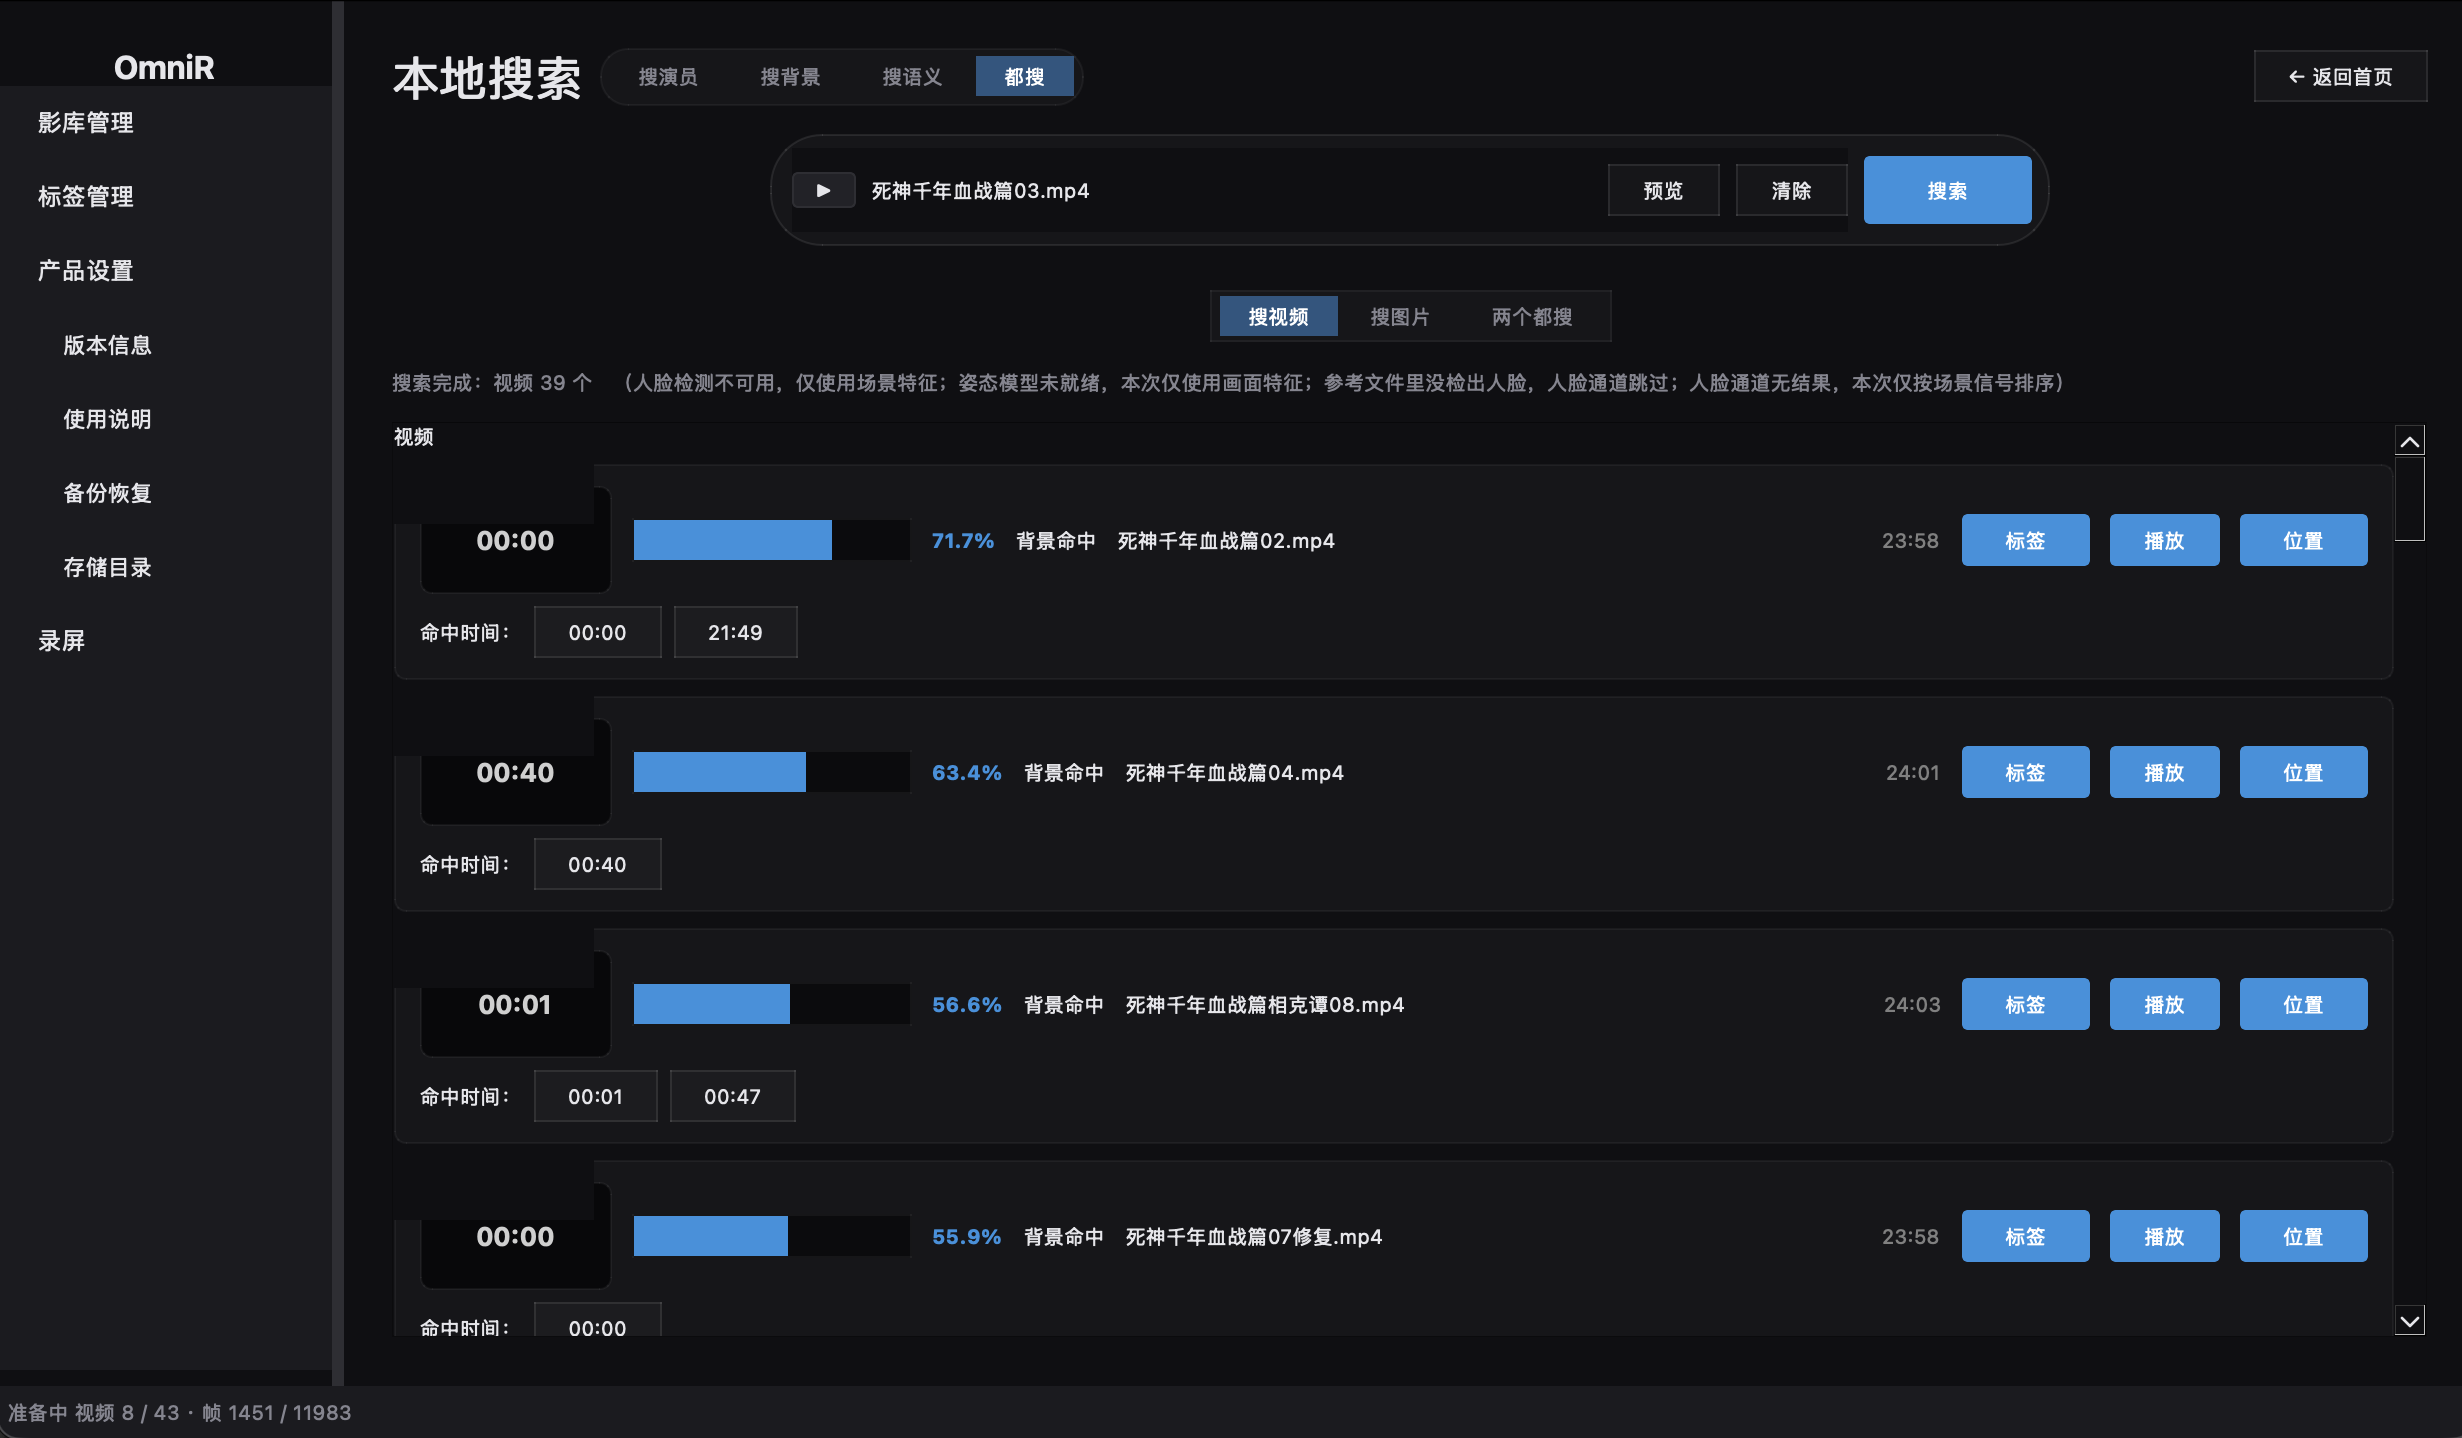The image size is (2462, 1438).
Task: Choose 搜图片 result type
Action: point(1400,317)
